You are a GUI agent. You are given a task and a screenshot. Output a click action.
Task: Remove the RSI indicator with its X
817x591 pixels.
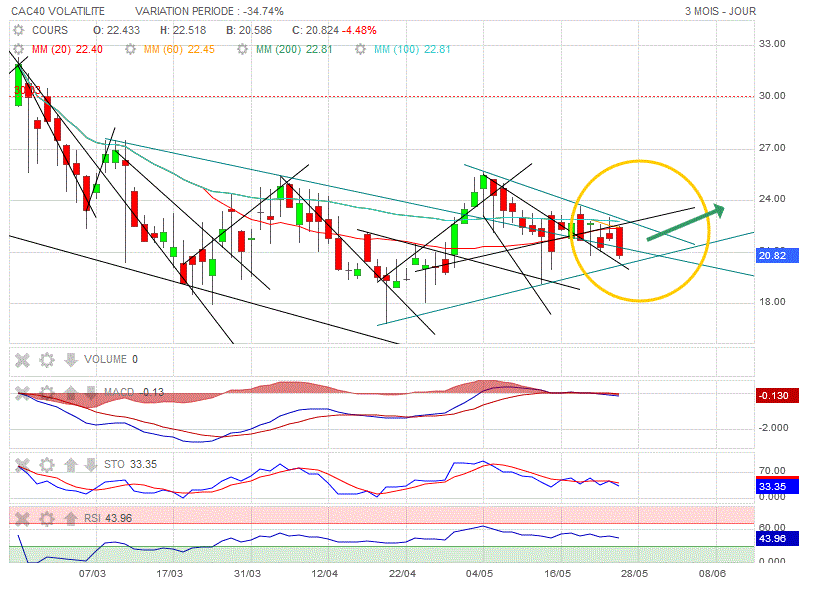[x=22, y=519]
